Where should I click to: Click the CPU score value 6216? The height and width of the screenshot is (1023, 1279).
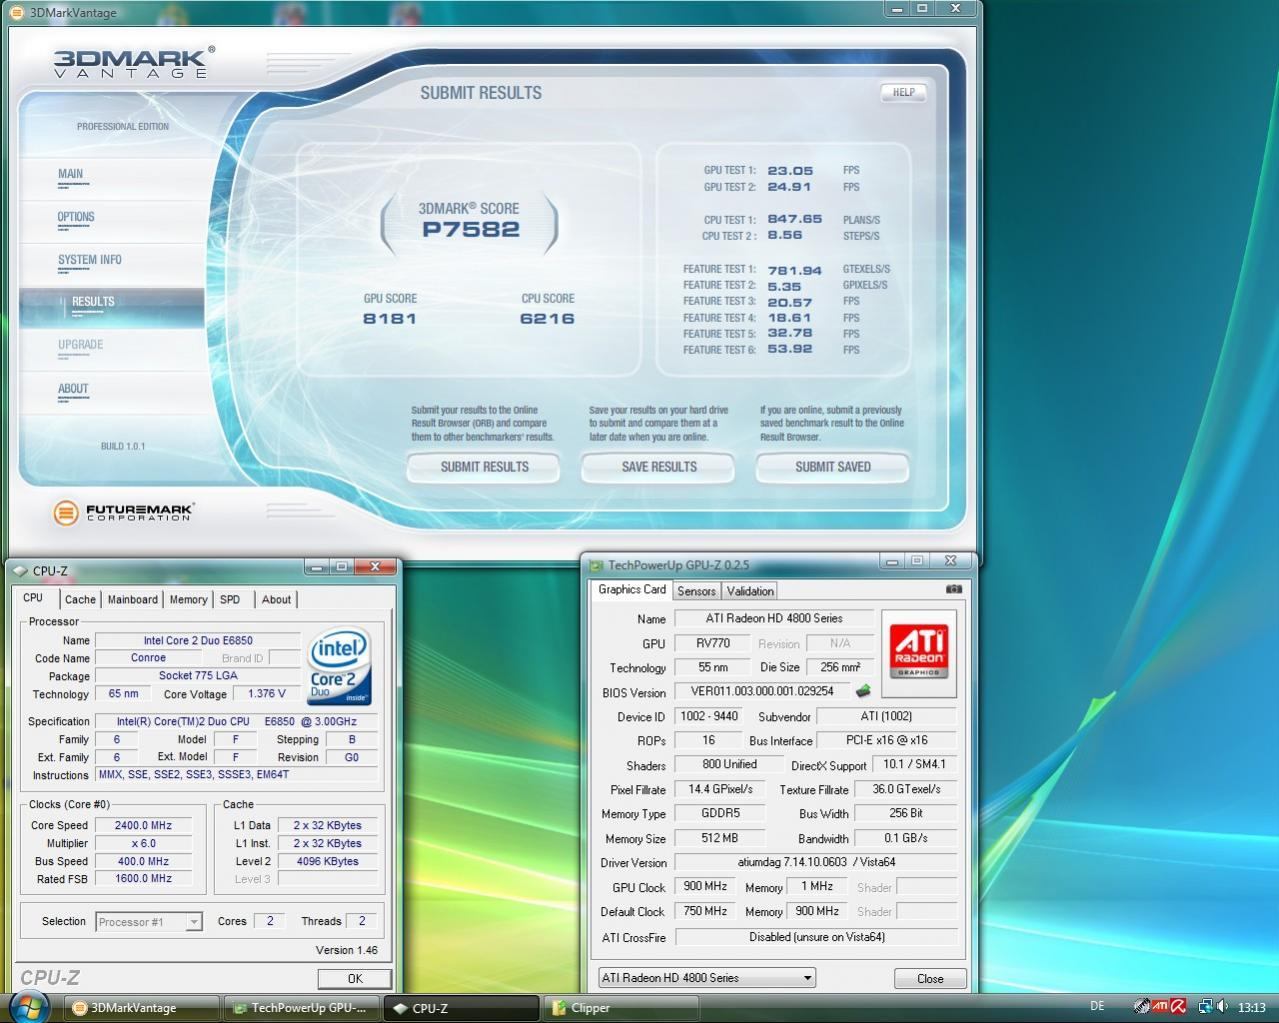547,318
